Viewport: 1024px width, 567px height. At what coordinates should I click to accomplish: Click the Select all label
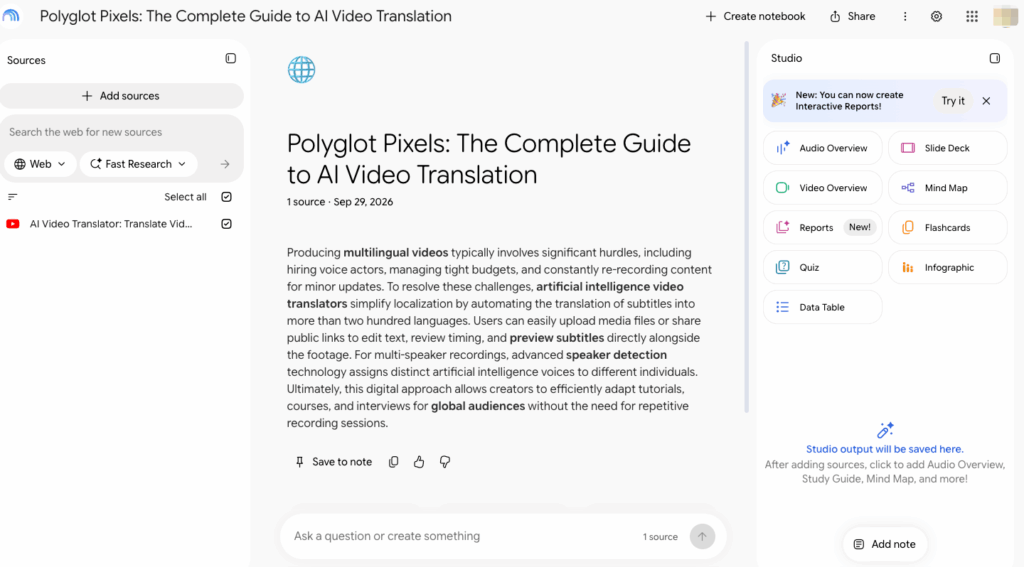pyautogui.click(x=185, y=197)
